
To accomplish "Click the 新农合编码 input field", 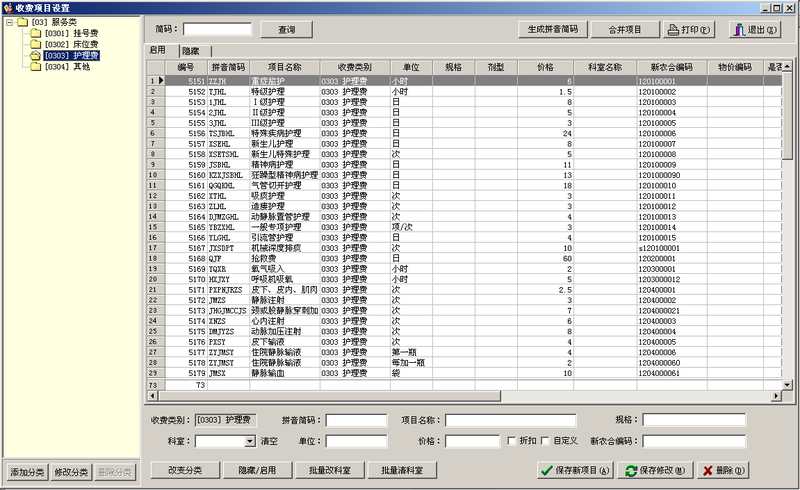I will coord(694,441).
